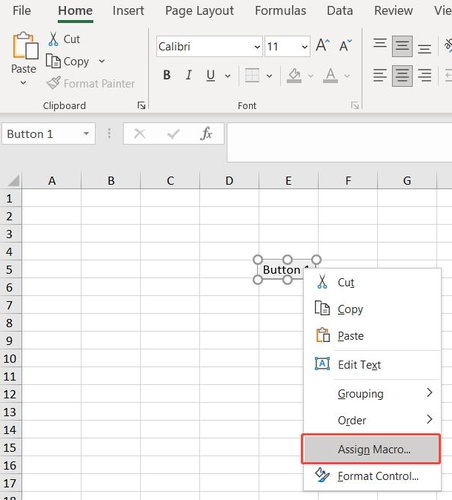The width and height of the screenshot is (452, 500).
Task: Open Format Control from context menu
Action: coord(372,476)
